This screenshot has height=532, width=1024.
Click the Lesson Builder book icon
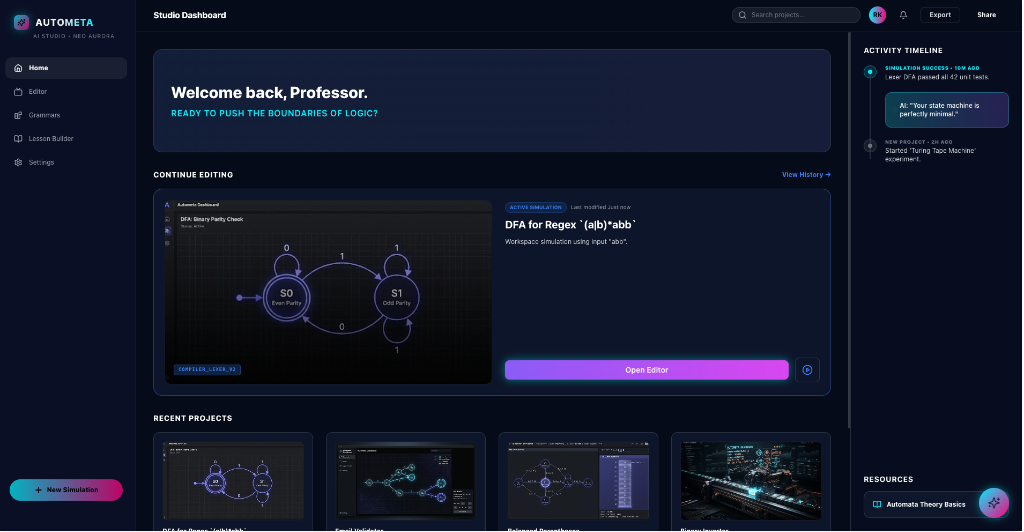tap(18, 139)
